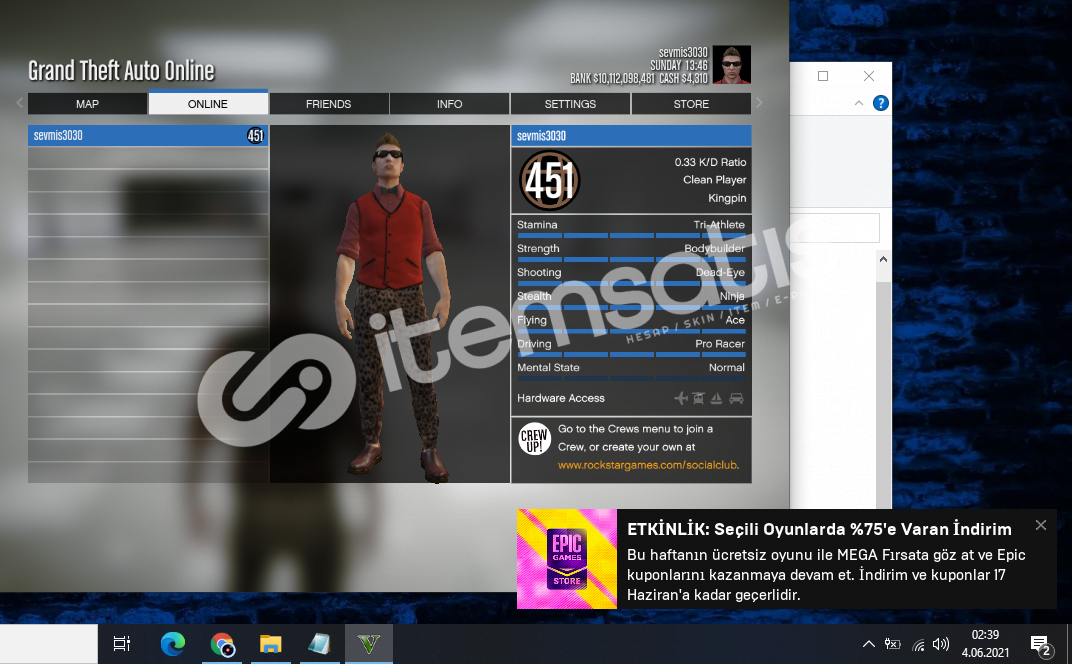Select the ONLINE tab
The image size is (1072, 664).
208,103
